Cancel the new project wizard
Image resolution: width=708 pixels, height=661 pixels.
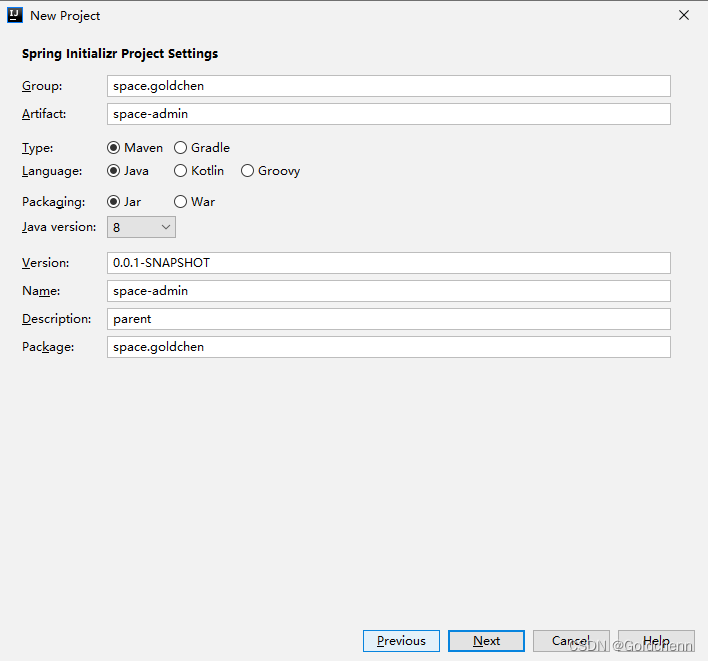(x=571, y=641)
